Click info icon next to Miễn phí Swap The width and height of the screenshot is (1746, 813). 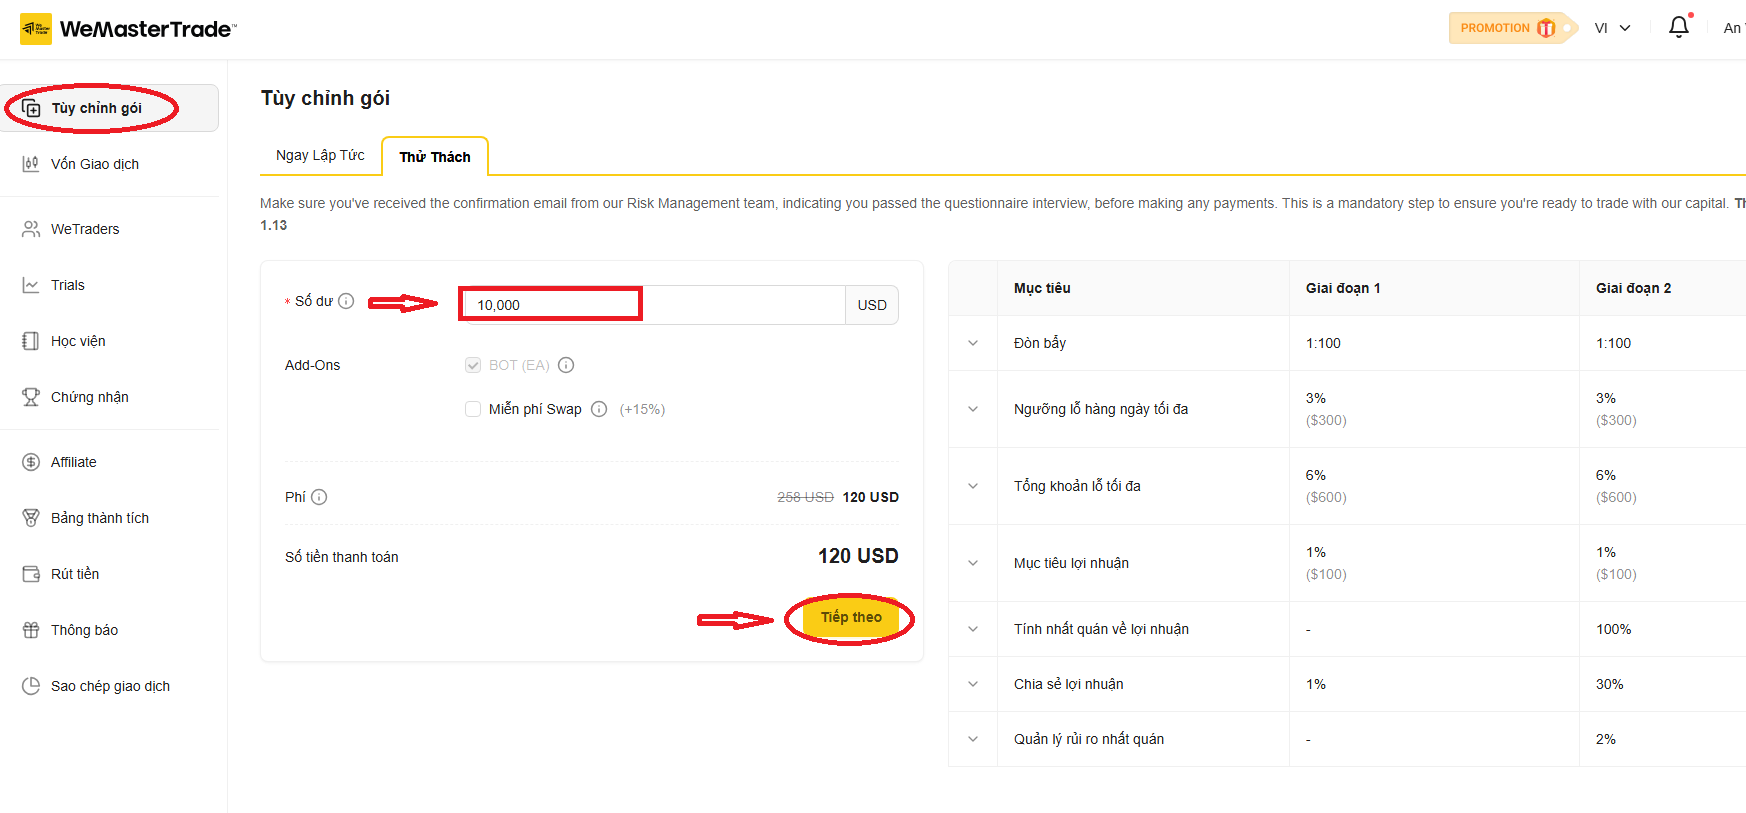(x=599, y=409)
